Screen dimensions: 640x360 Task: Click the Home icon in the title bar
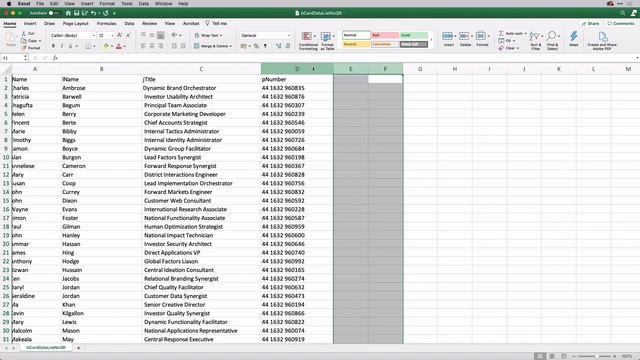tap(68, 13)
